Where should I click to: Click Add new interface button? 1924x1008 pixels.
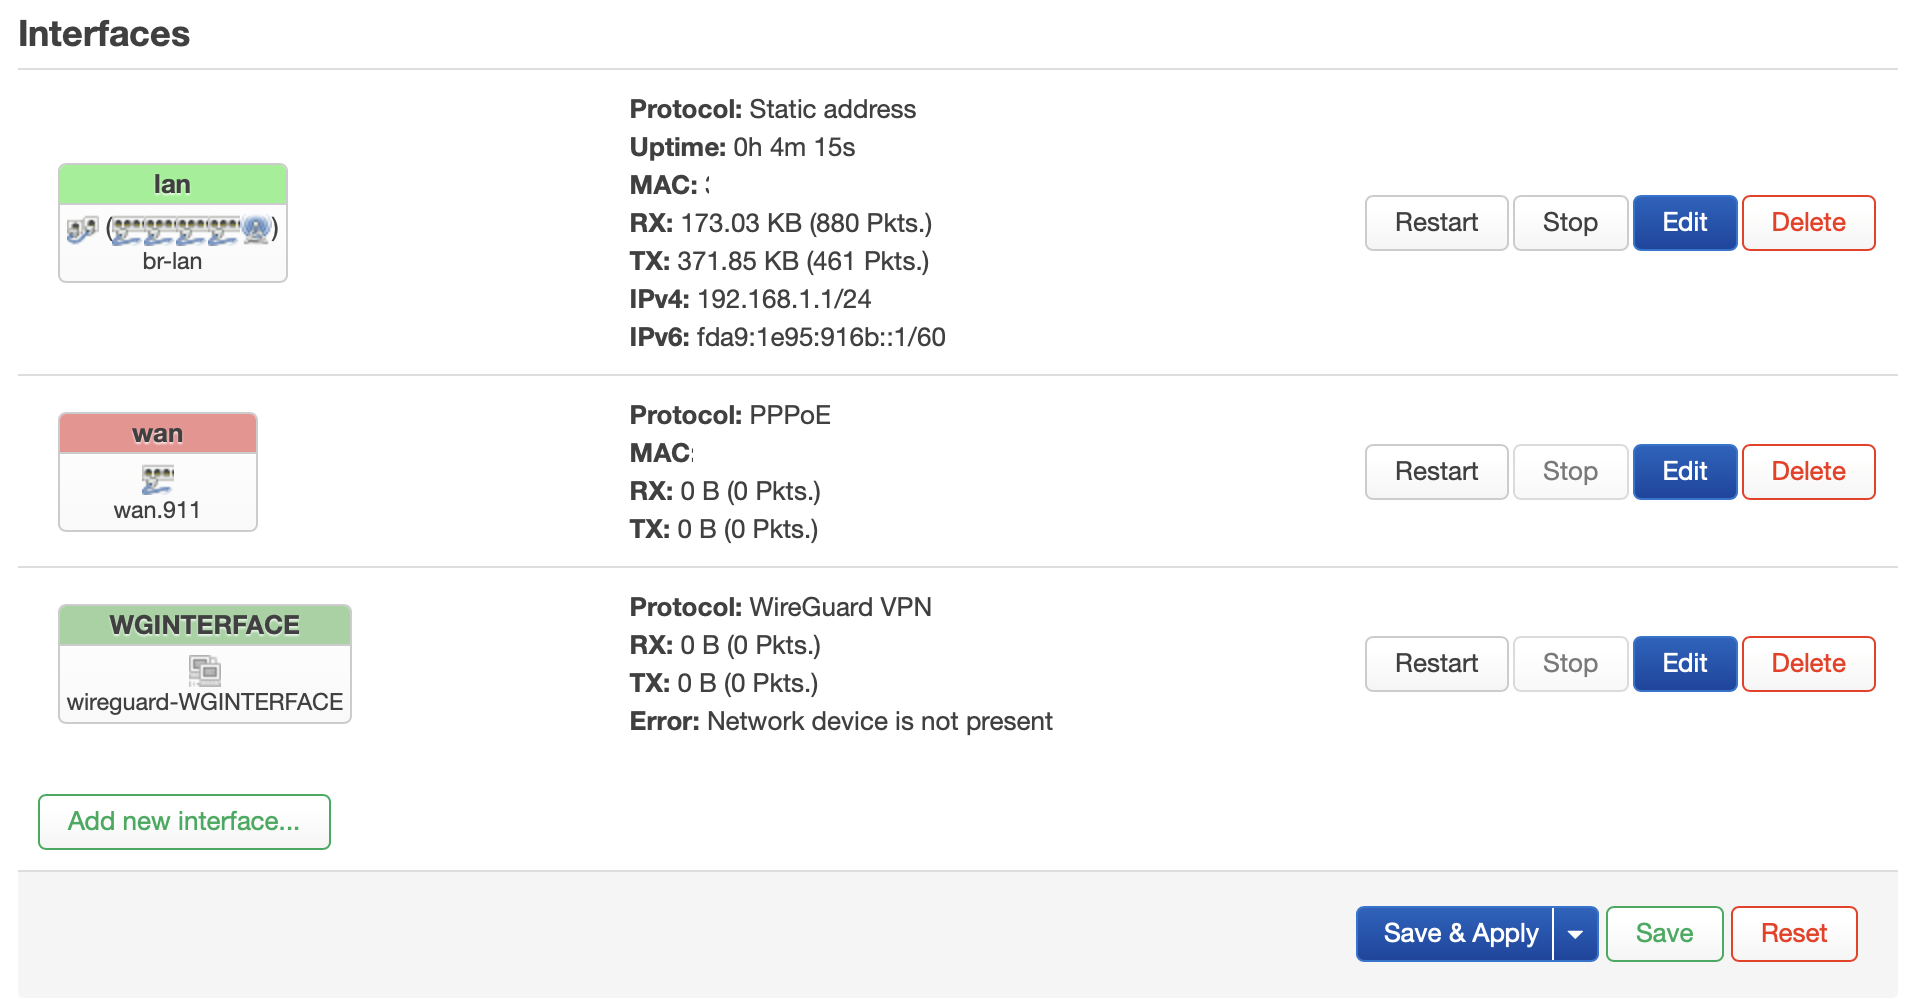click(184, 822)
